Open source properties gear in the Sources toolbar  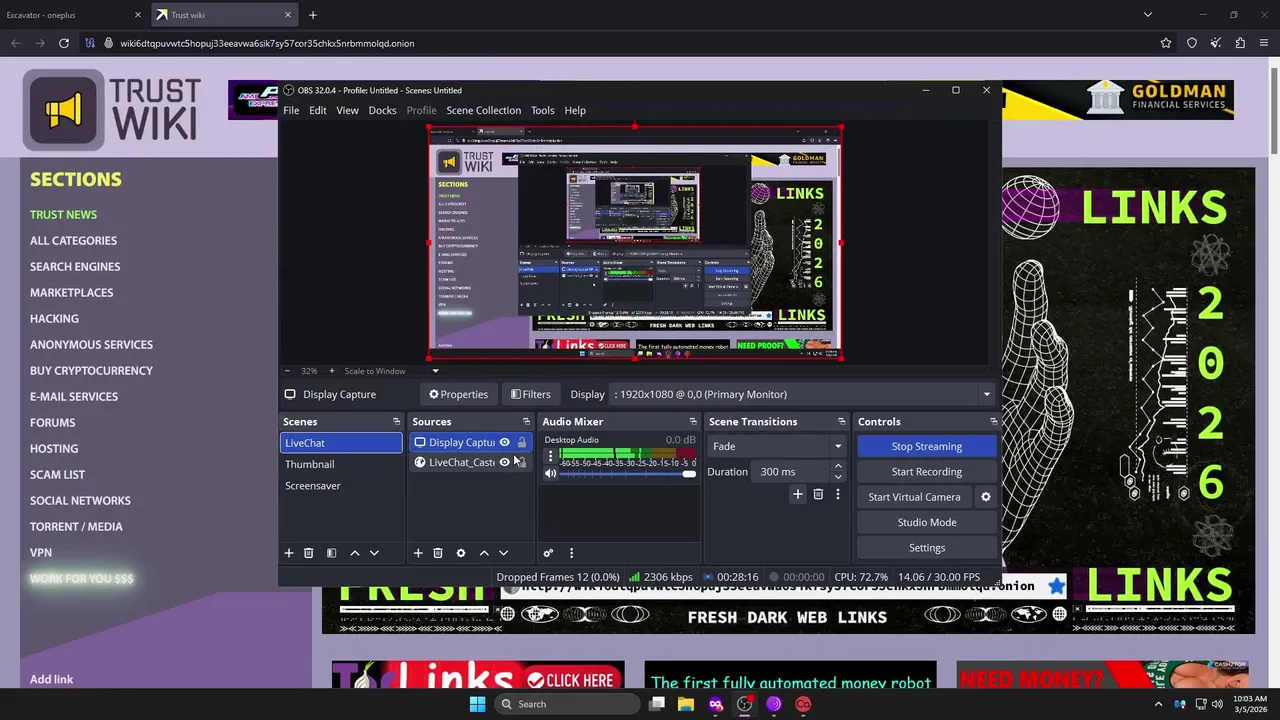(x=461, y=553)
